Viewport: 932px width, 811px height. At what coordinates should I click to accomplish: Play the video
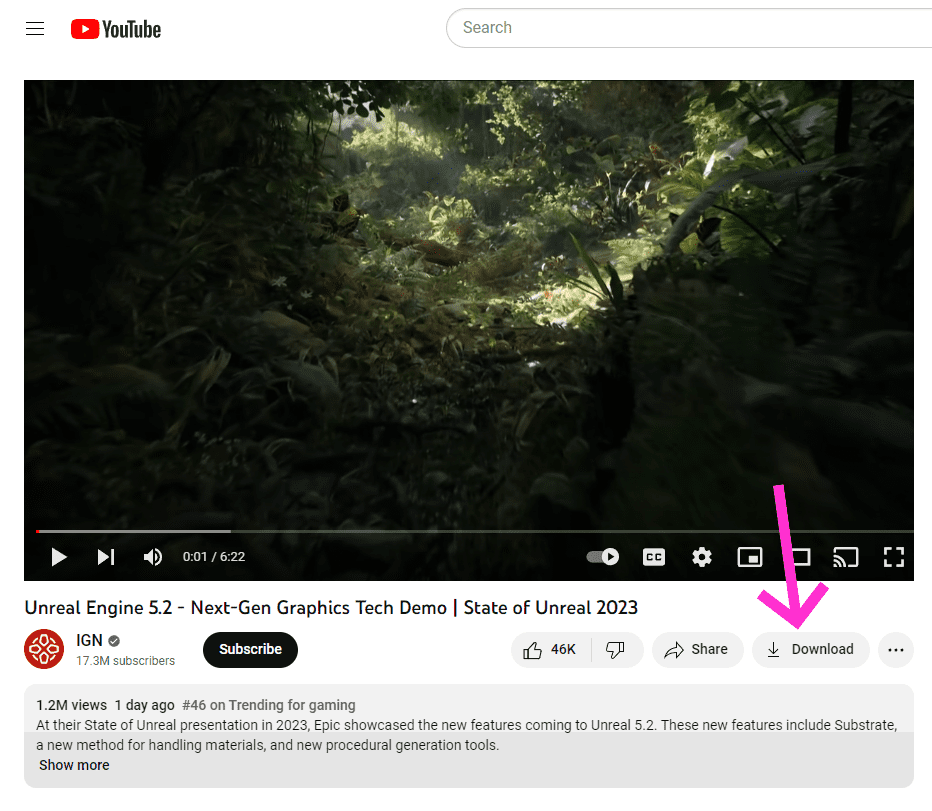58,557
